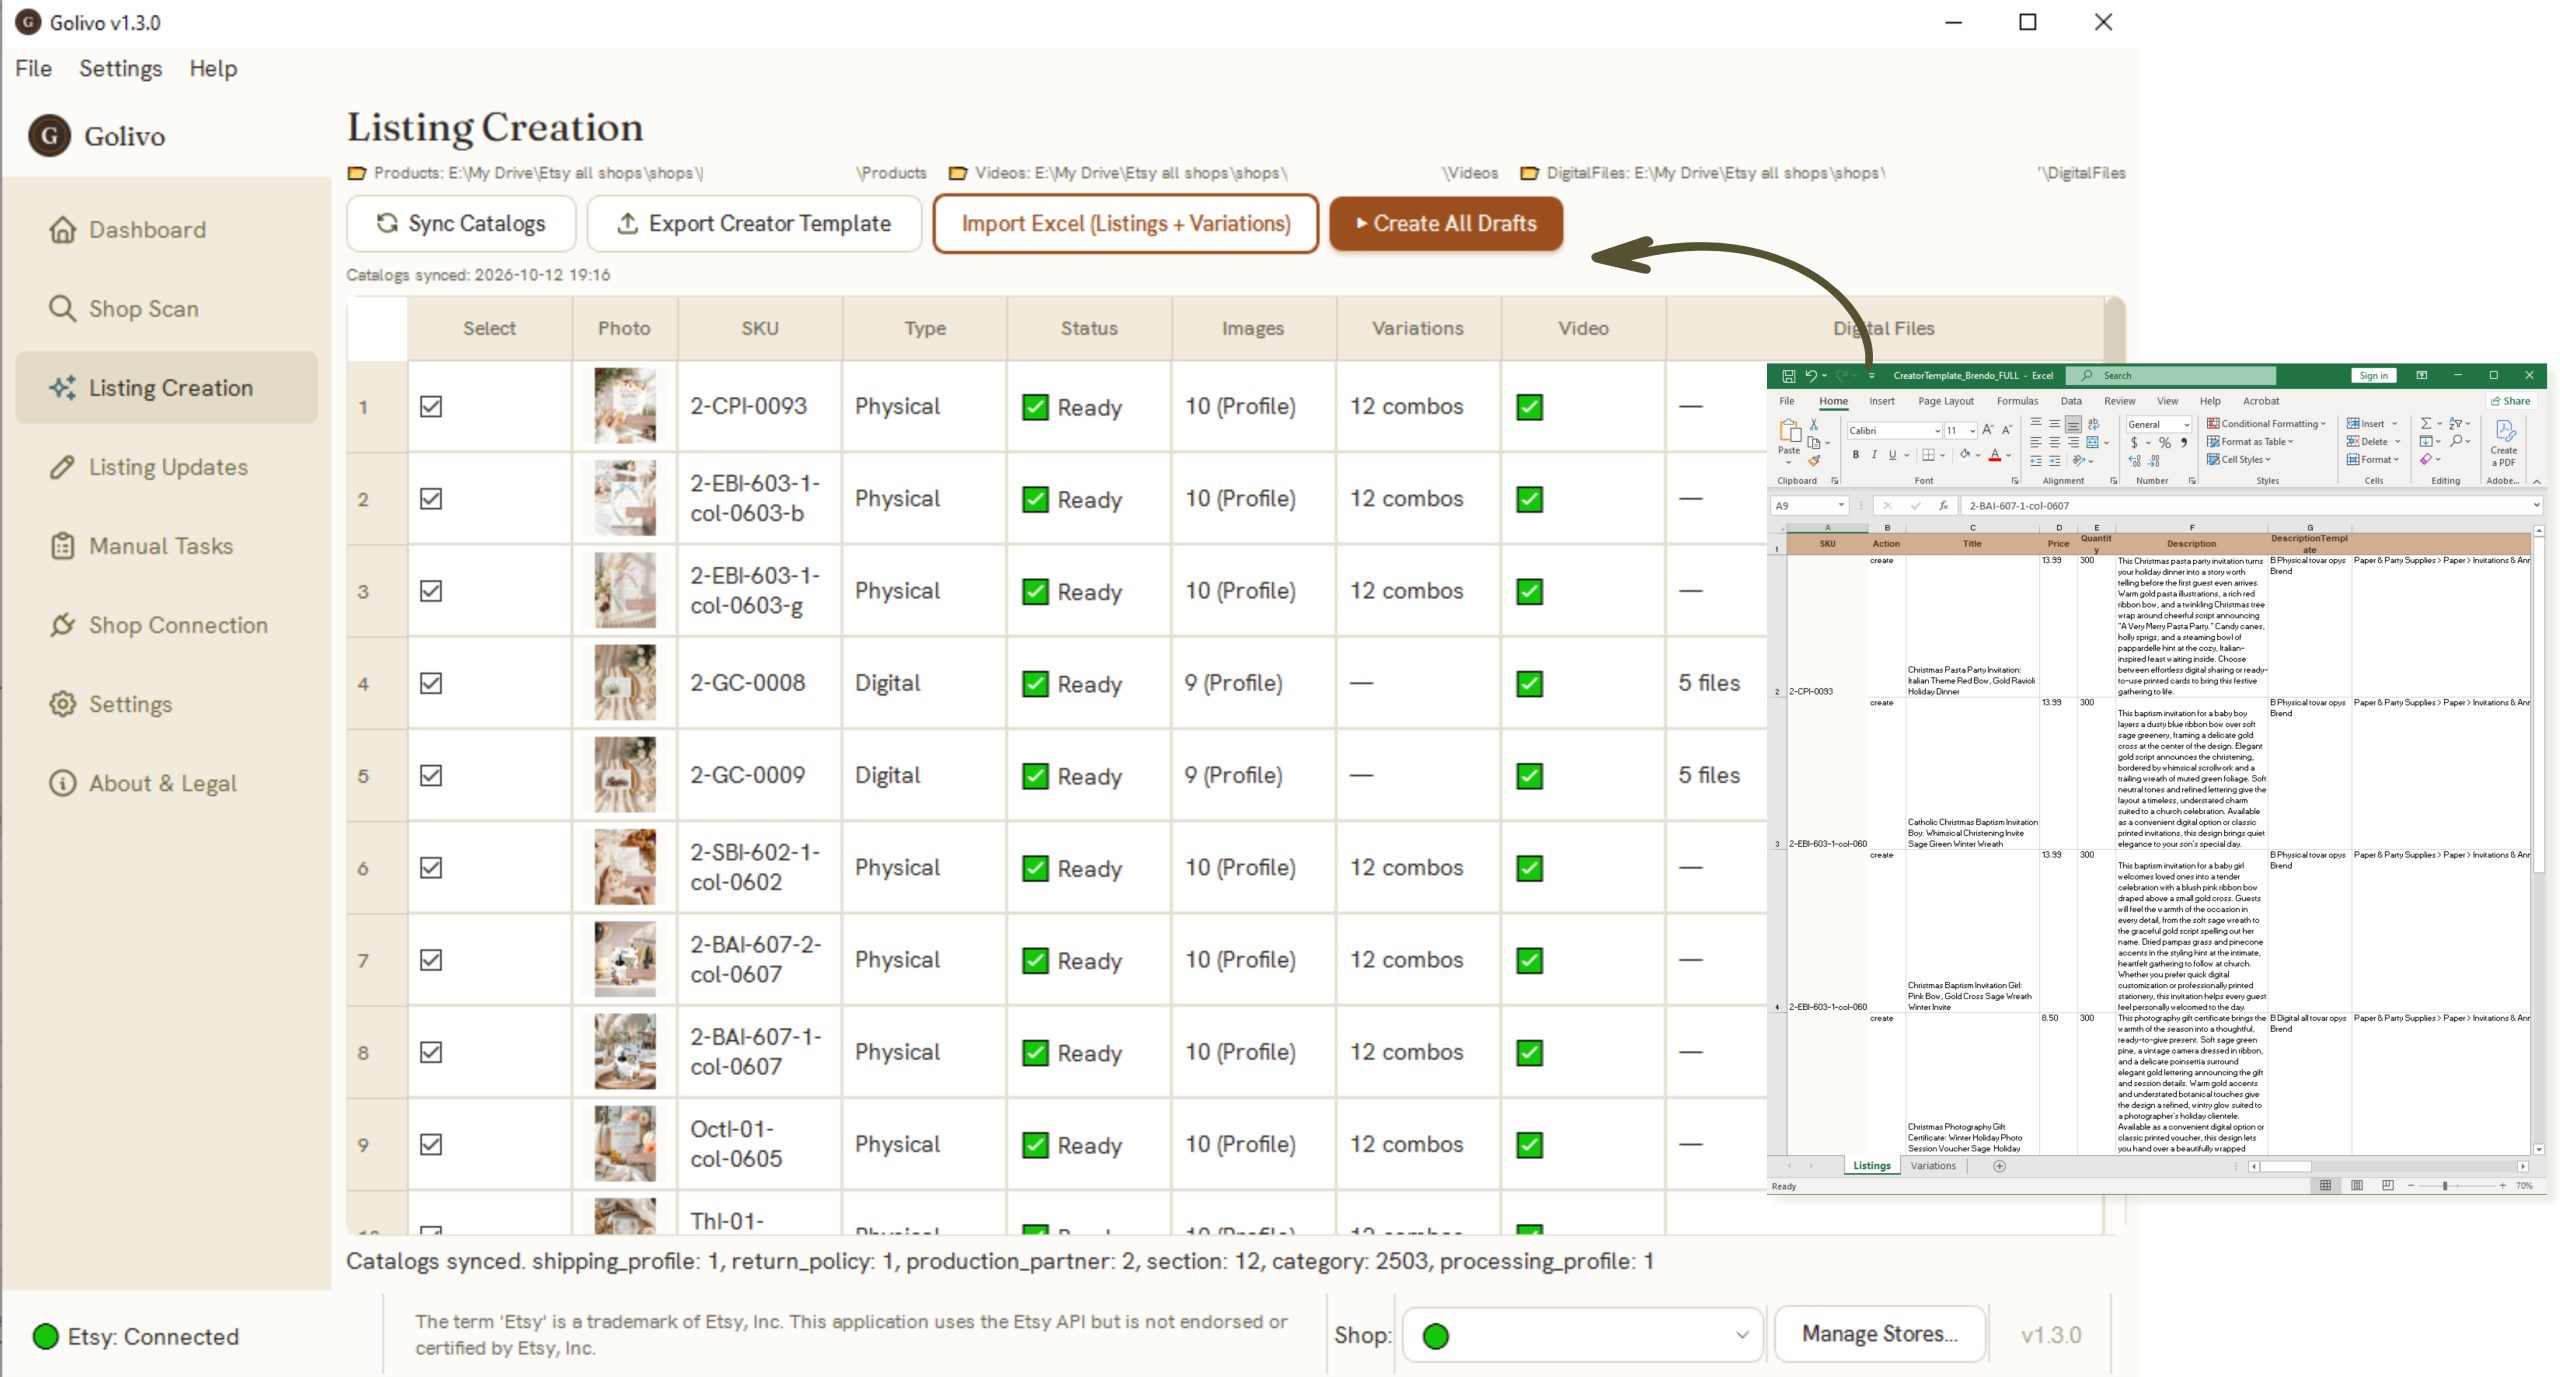Viewport: 2560px width, 1377px height.
Task: Click Import Excel (Listings + Variations)
Action: (x=1126, y=224)
